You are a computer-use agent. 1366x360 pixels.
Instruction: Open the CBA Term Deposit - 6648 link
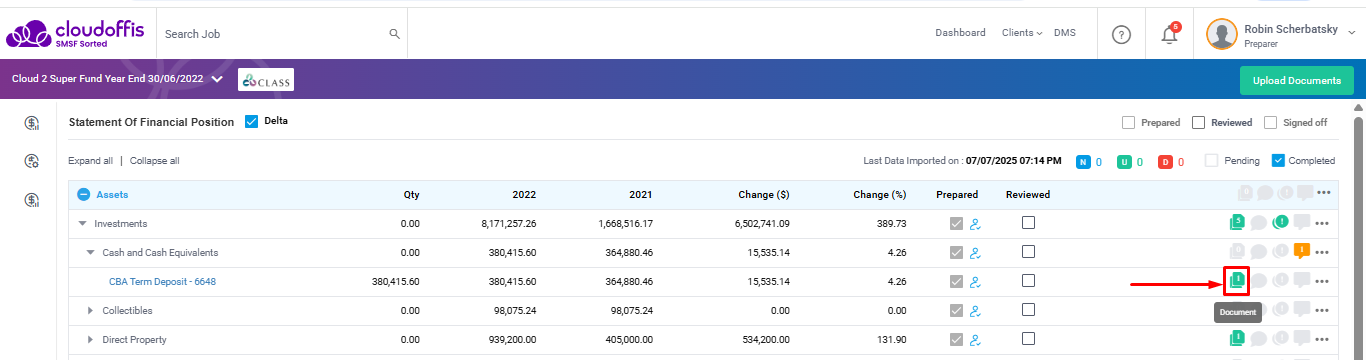click(x=162, y=282)
